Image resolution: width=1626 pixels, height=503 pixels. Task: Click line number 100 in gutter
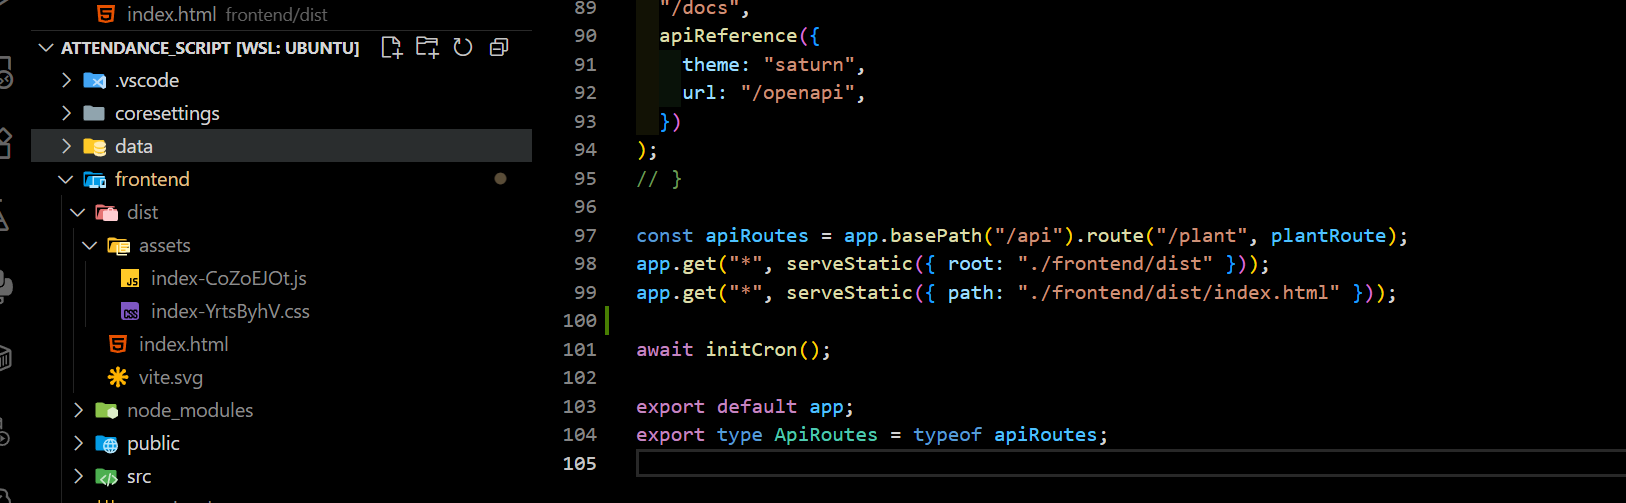pos(580,320)
